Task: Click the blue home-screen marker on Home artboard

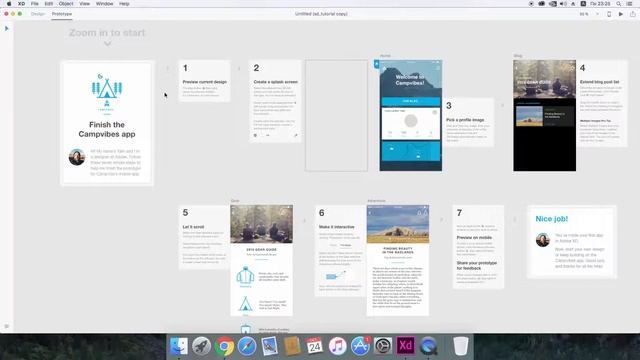Action: pos(376,64)
